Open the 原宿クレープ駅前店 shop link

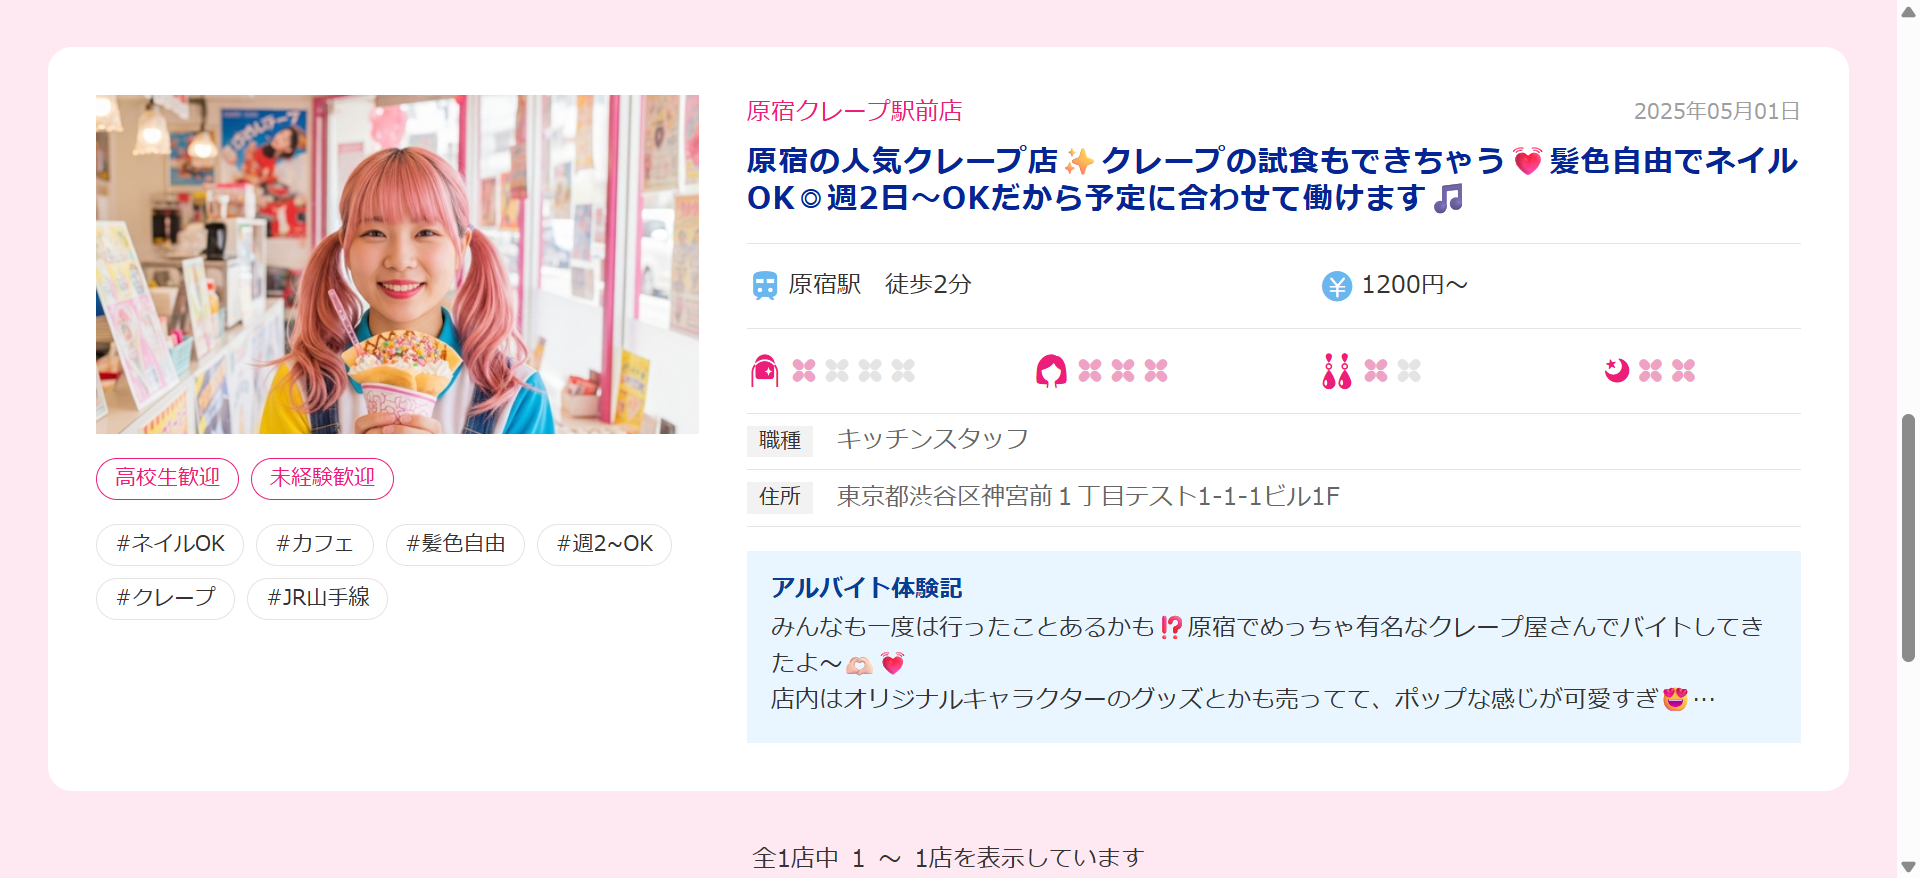tap(854, 111)
